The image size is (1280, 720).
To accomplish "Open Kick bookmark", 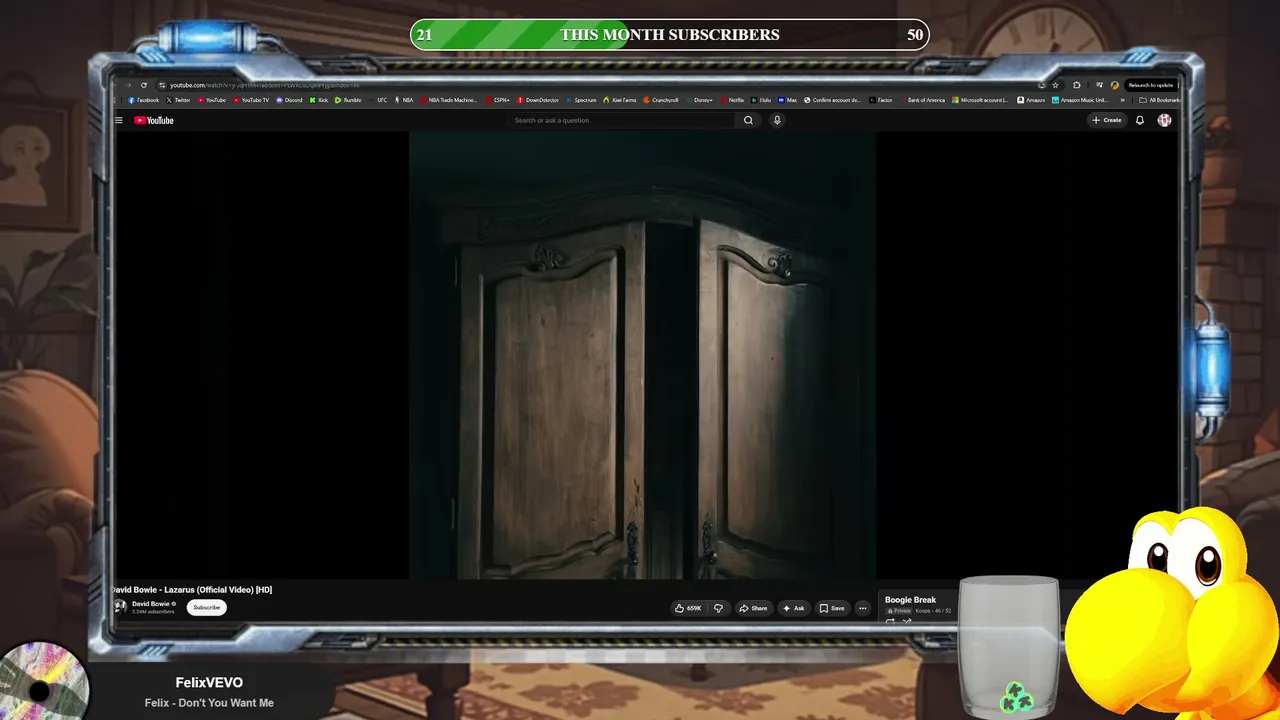I will pos(319,100).
